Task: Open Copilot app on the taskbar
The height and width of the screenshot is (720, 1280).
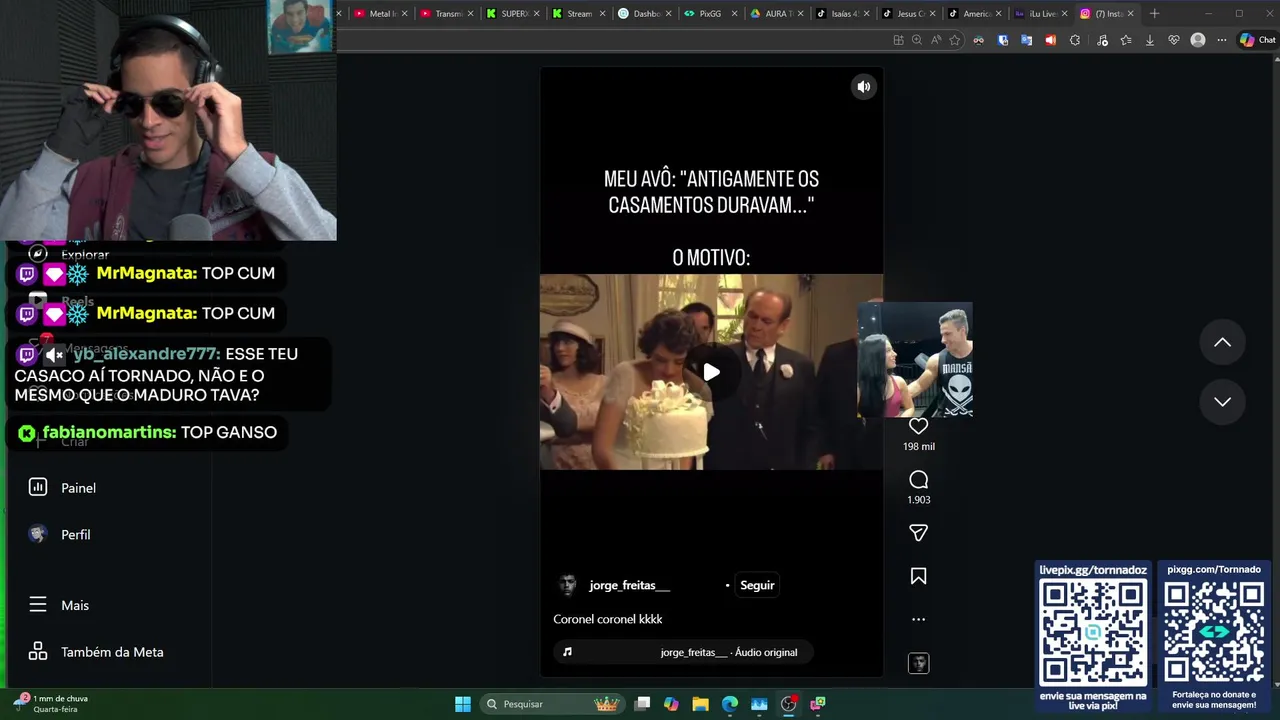Action: 671,704
